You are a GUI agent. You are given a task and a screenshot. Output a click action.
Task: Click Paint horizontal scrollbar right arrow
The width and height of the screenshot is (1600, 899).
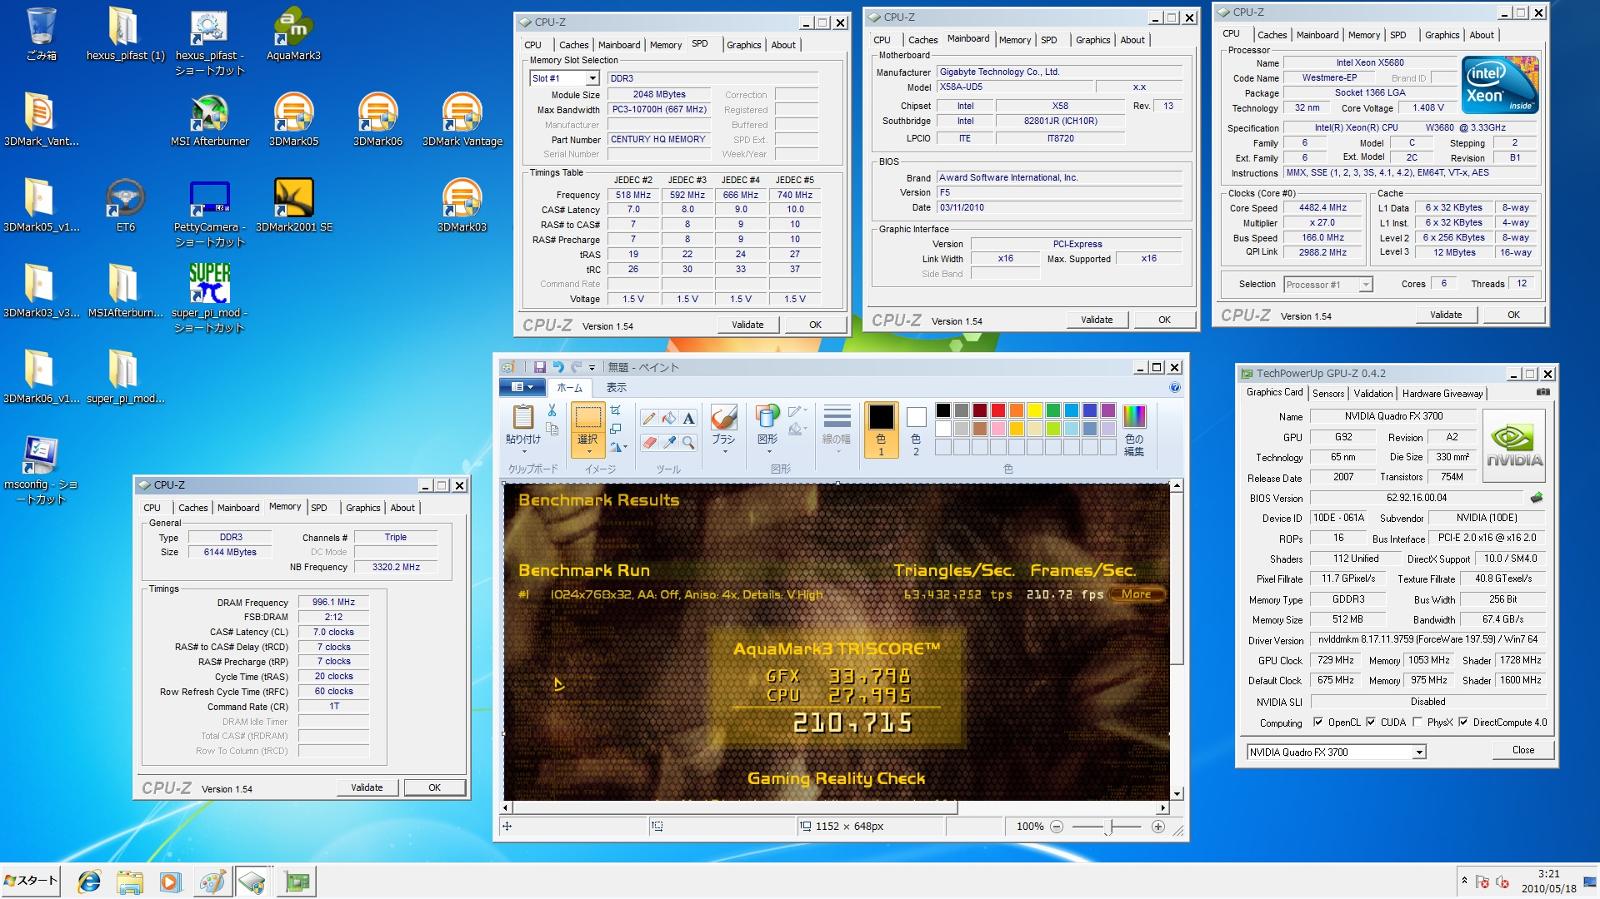tap(1162, 807)
